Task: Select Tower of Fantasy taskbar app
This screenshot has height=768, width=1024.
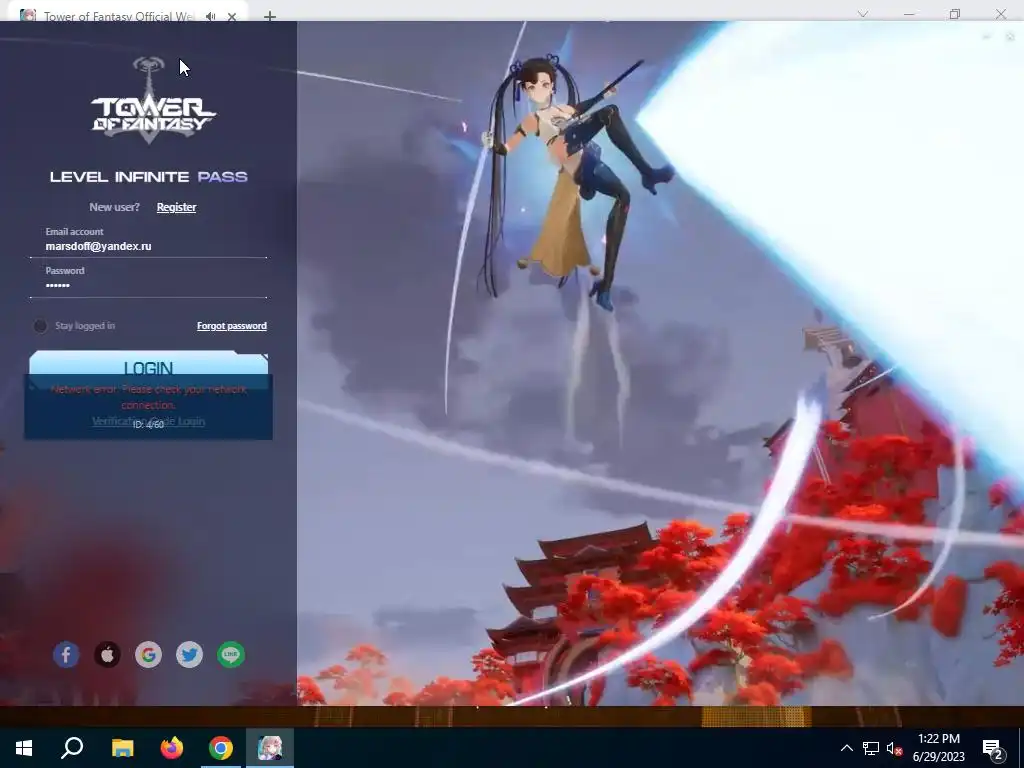Action: pyautogui.click(x=270, y=748)
